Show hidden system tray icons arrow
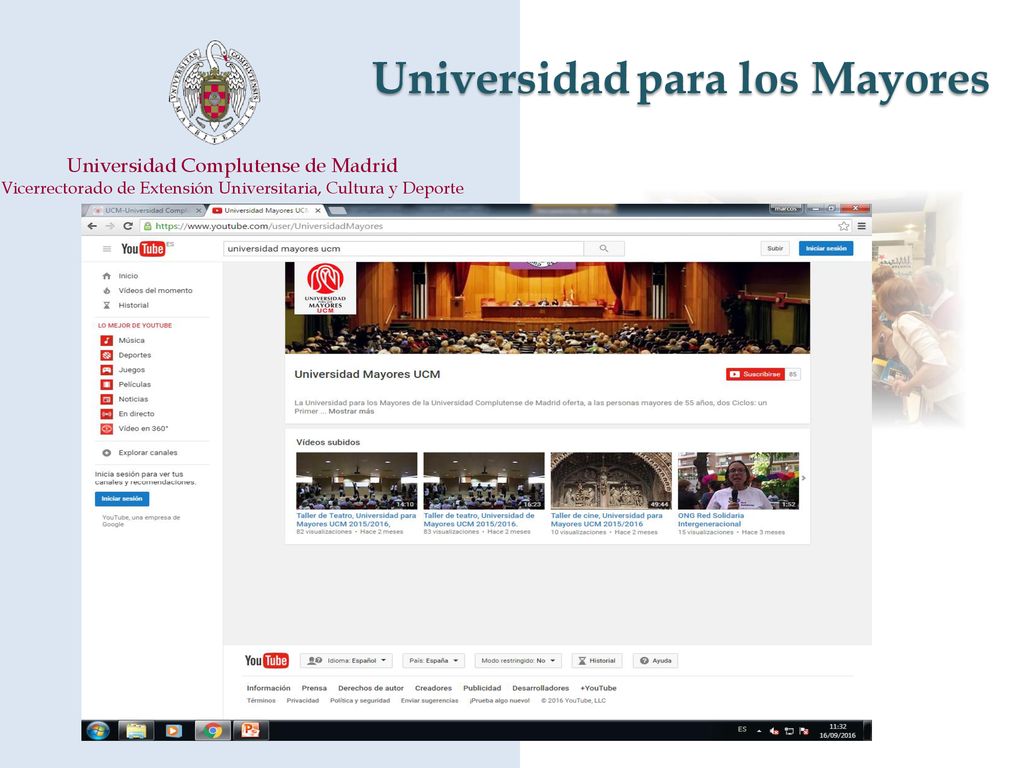The height and width of the screenshot is (768, 1024). (x=759, y=731)
